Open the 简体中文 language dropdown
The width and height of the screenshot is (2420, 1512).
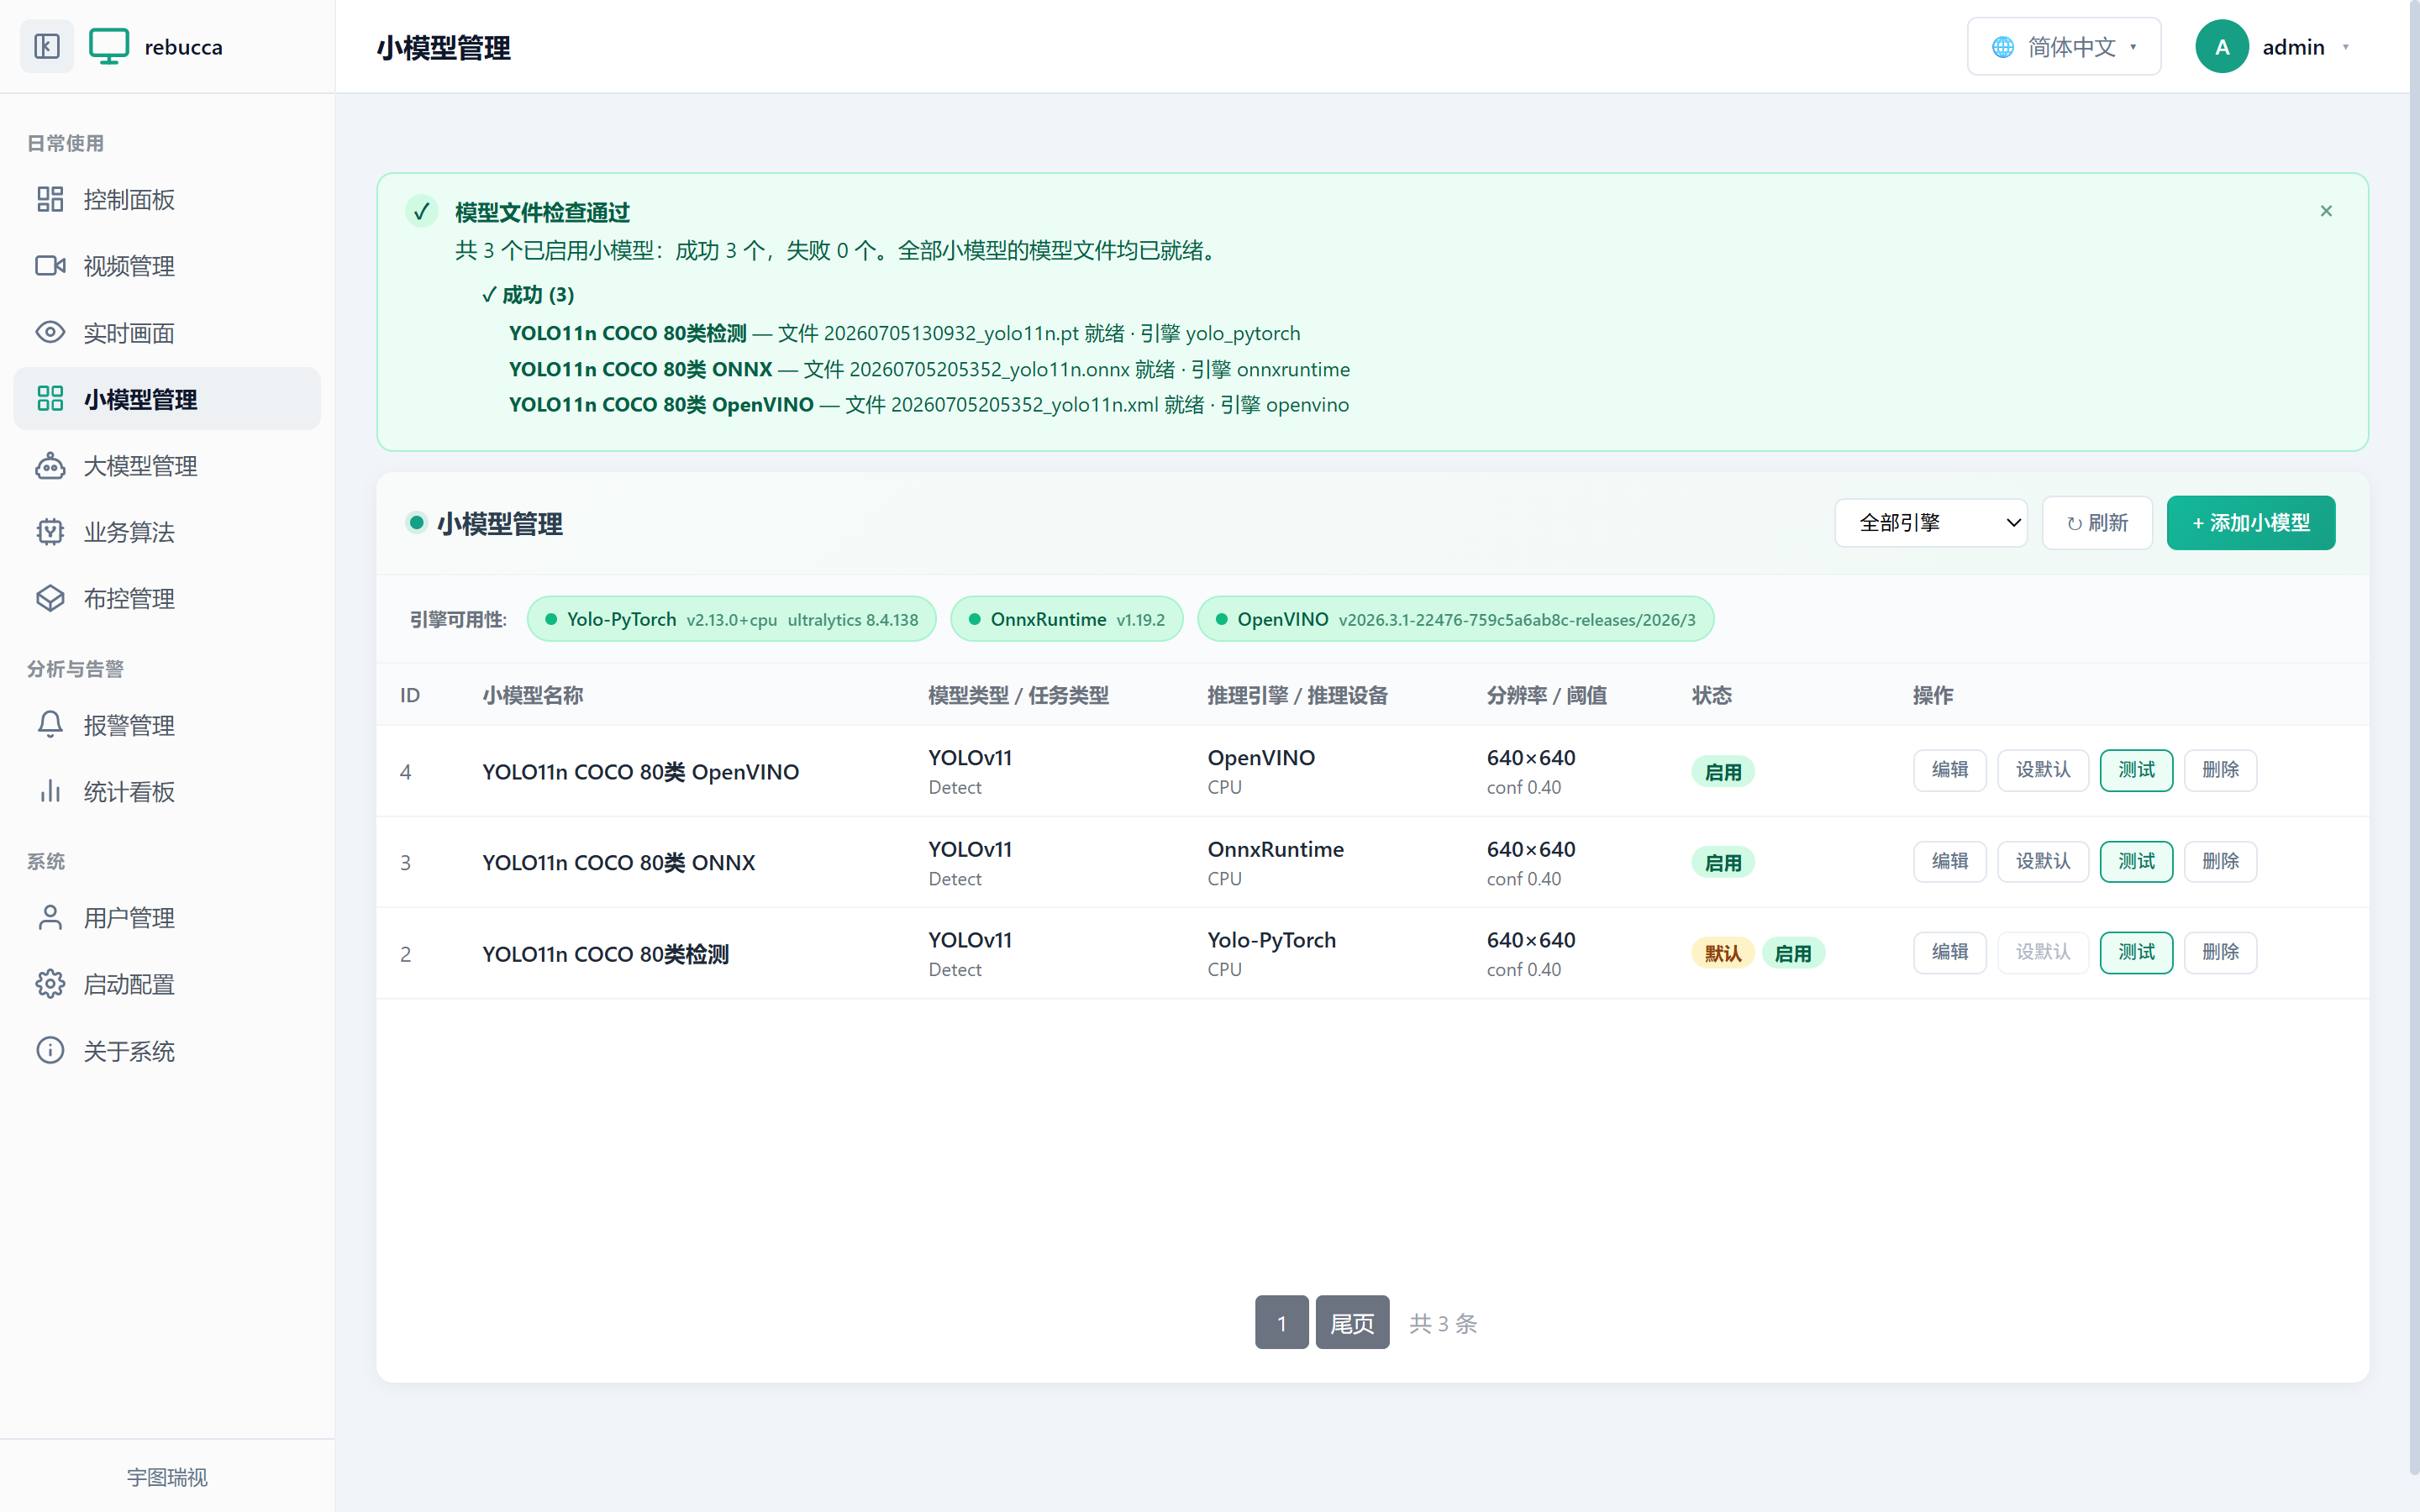(2063, 47)
